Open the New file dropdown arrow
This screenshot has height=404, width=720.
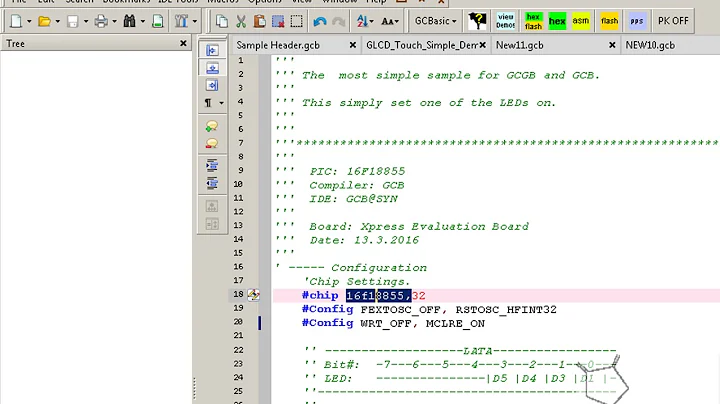pos(29,21)
